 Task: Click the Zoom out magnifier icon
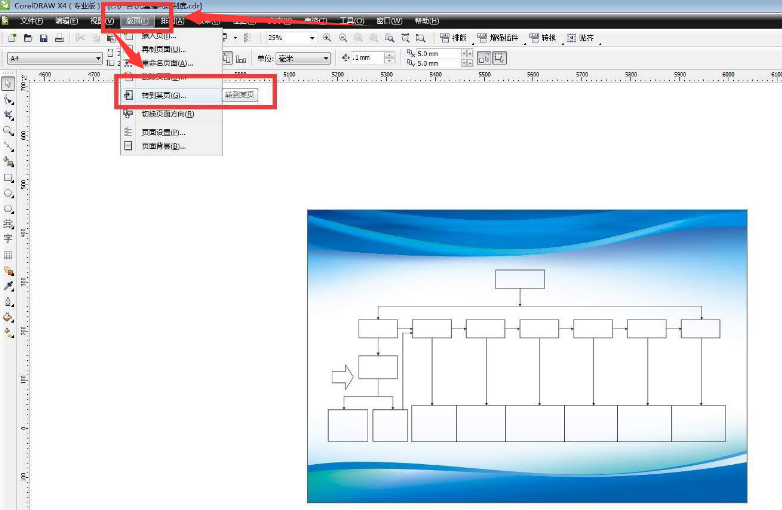[x=343, y=38]
